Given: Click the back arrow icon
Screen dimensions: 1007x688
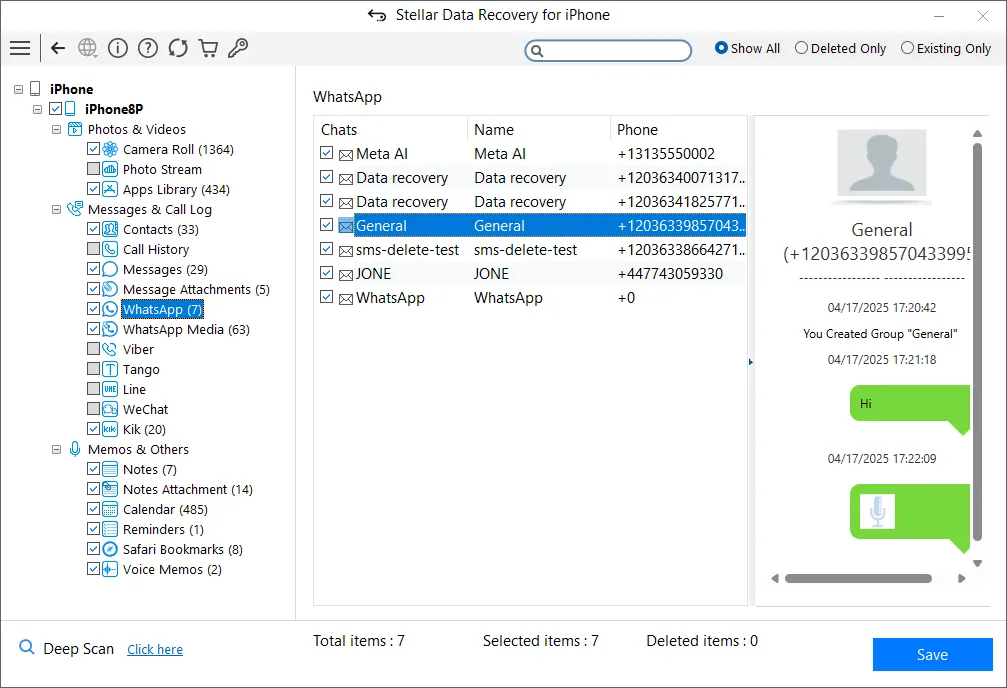Looking at the screenshot, I should 58,48.
